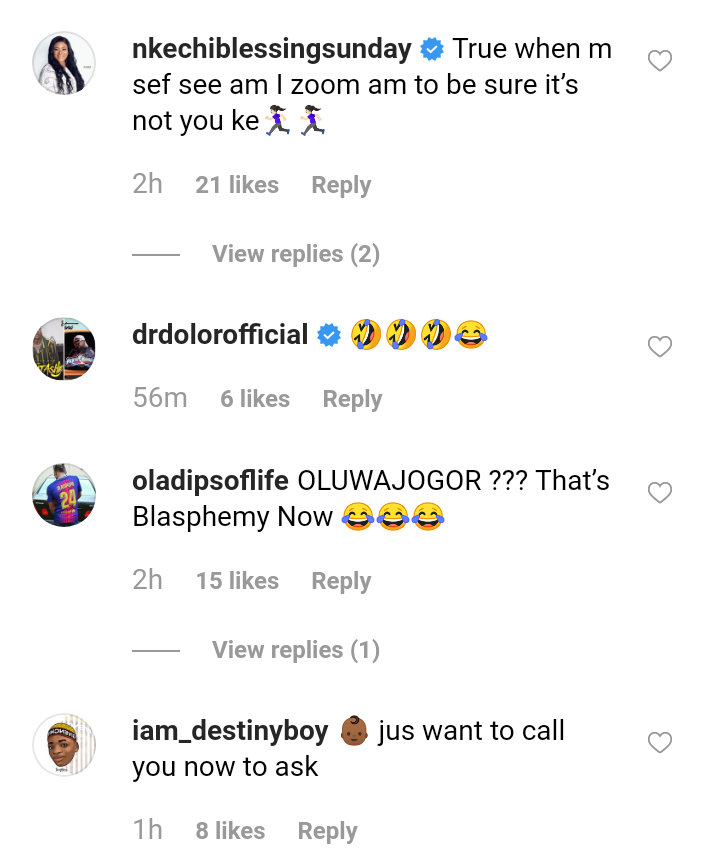Tap heart on oladipsoflife's comment
This screenshot has width=720, height=864.
coord(659,493)
